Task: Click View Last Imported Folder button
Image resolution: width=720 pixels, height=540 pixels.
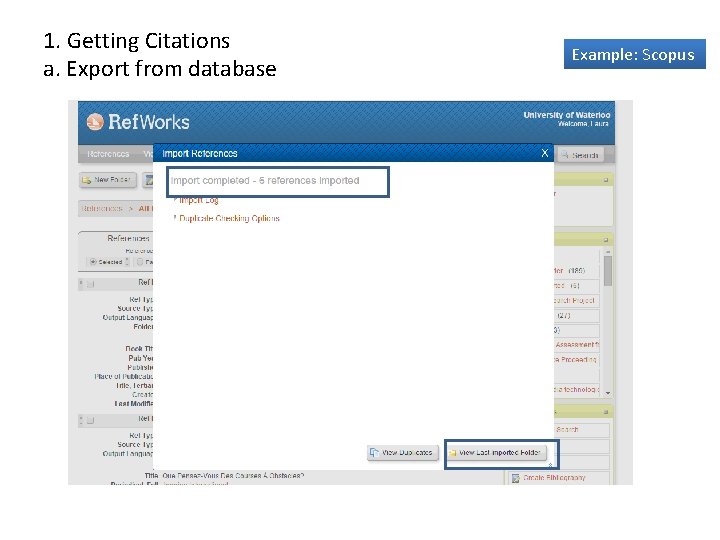Action: point(495,453)
